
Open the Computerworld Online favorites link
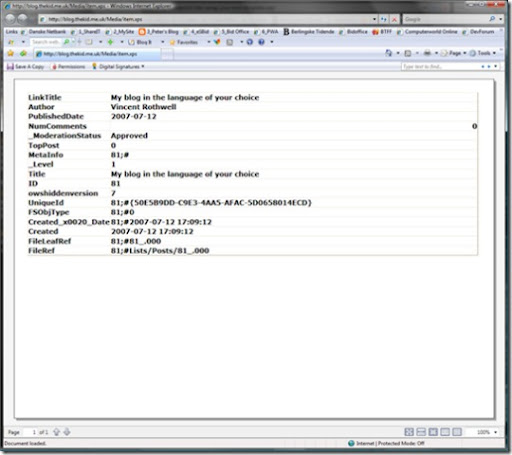[x=427, y=32]
